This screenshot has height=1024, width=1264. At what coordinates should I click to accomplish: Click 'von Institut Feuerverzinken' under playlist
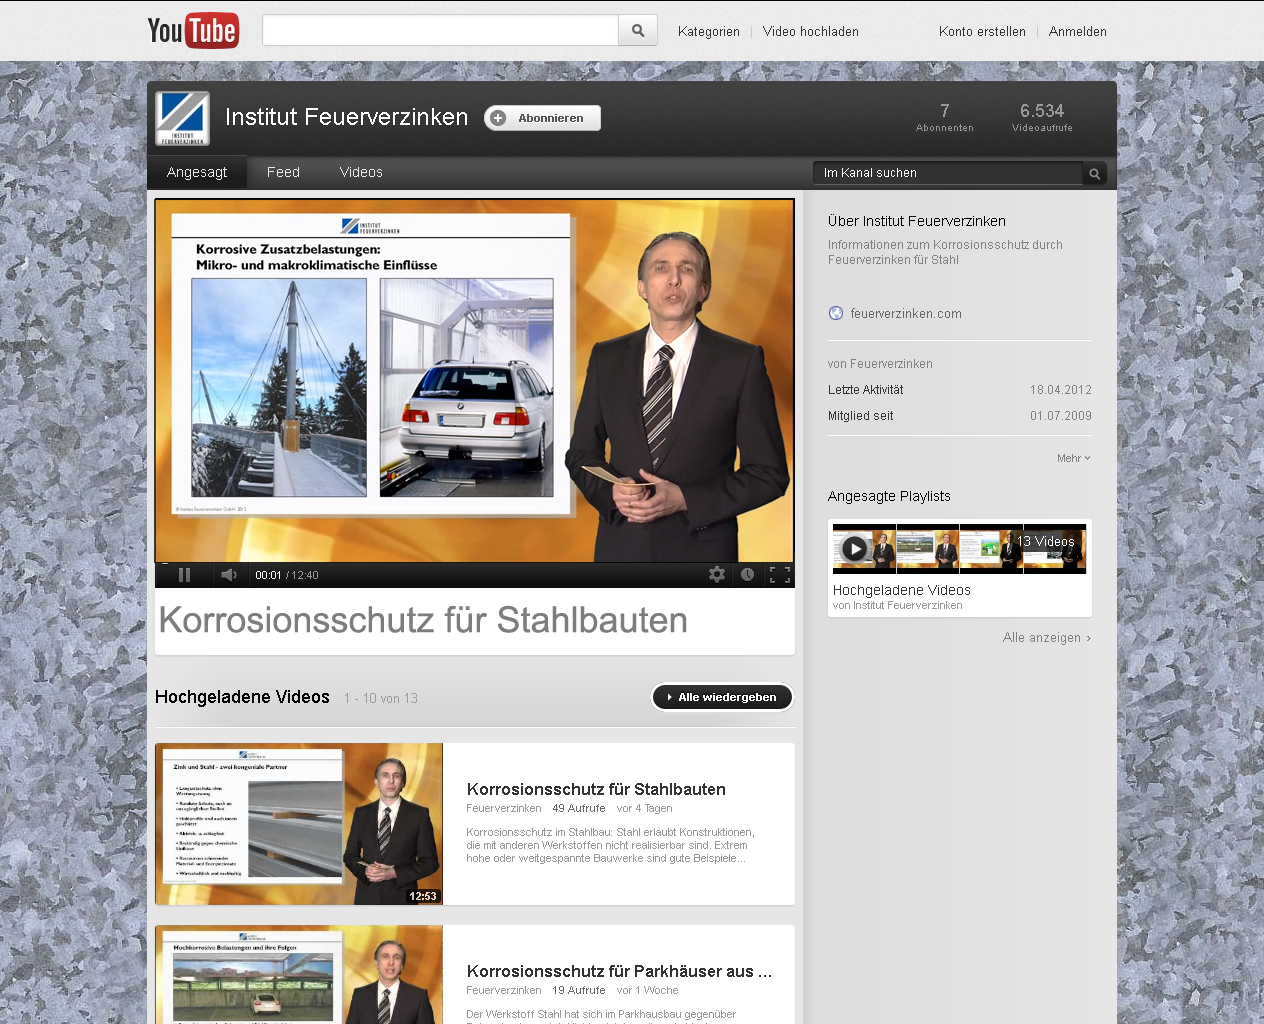[x=898, y=605]
